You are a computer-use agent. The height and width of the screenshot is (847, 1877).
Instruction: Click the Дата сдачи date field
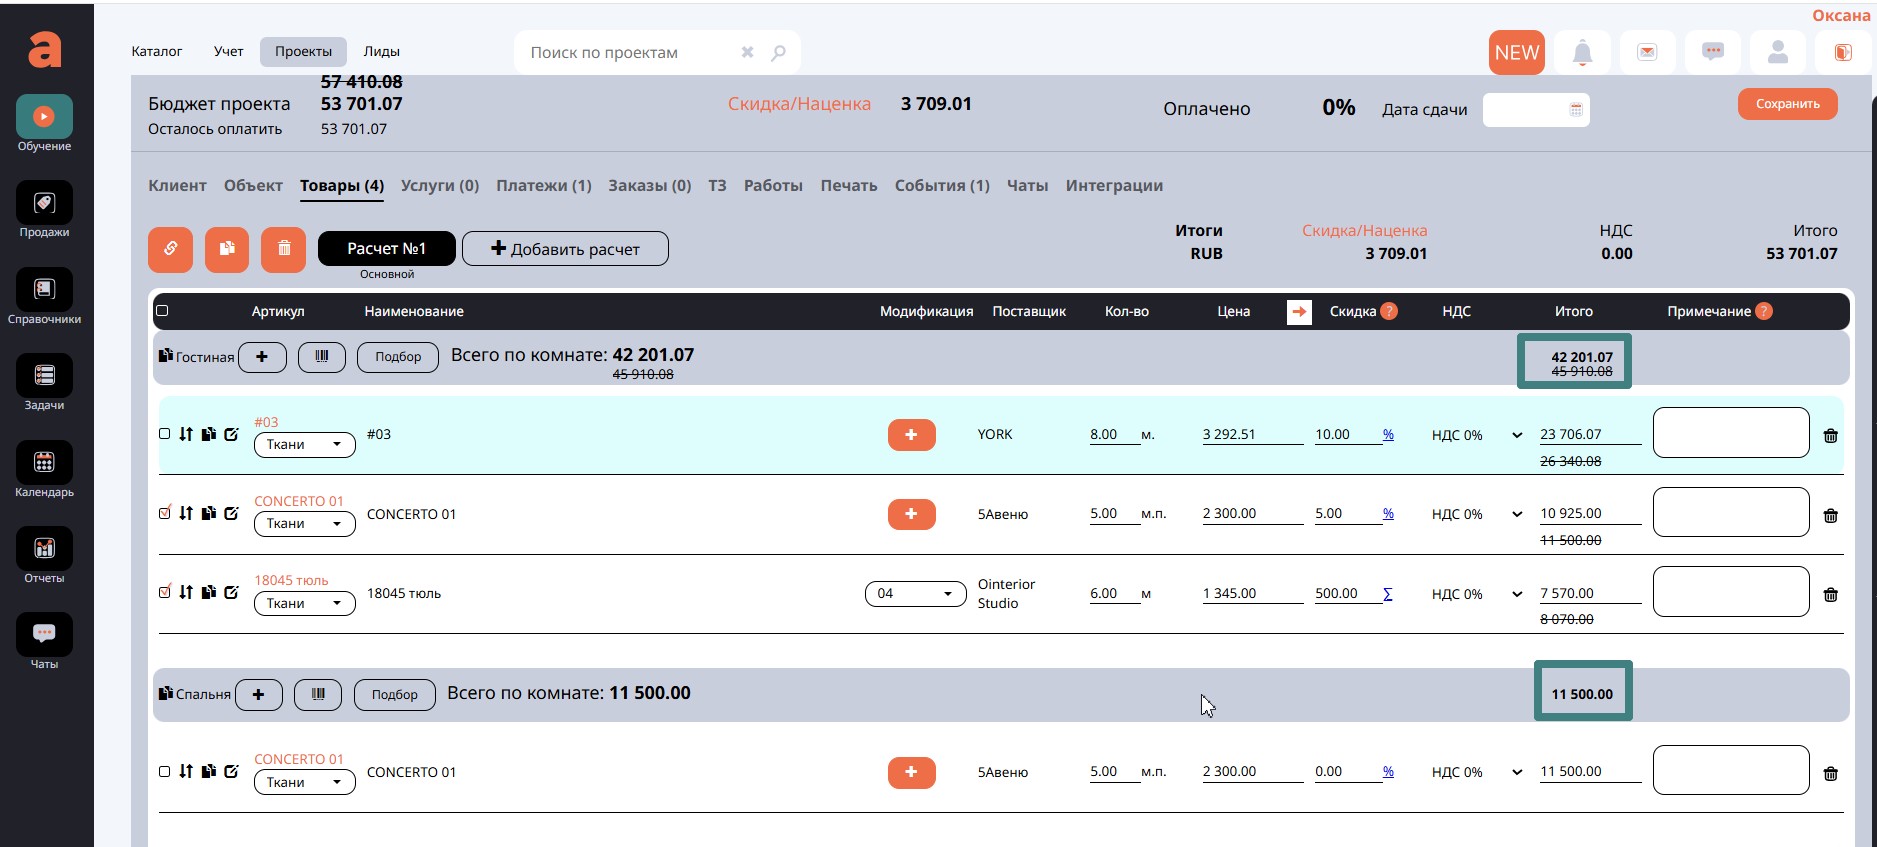1535,110
